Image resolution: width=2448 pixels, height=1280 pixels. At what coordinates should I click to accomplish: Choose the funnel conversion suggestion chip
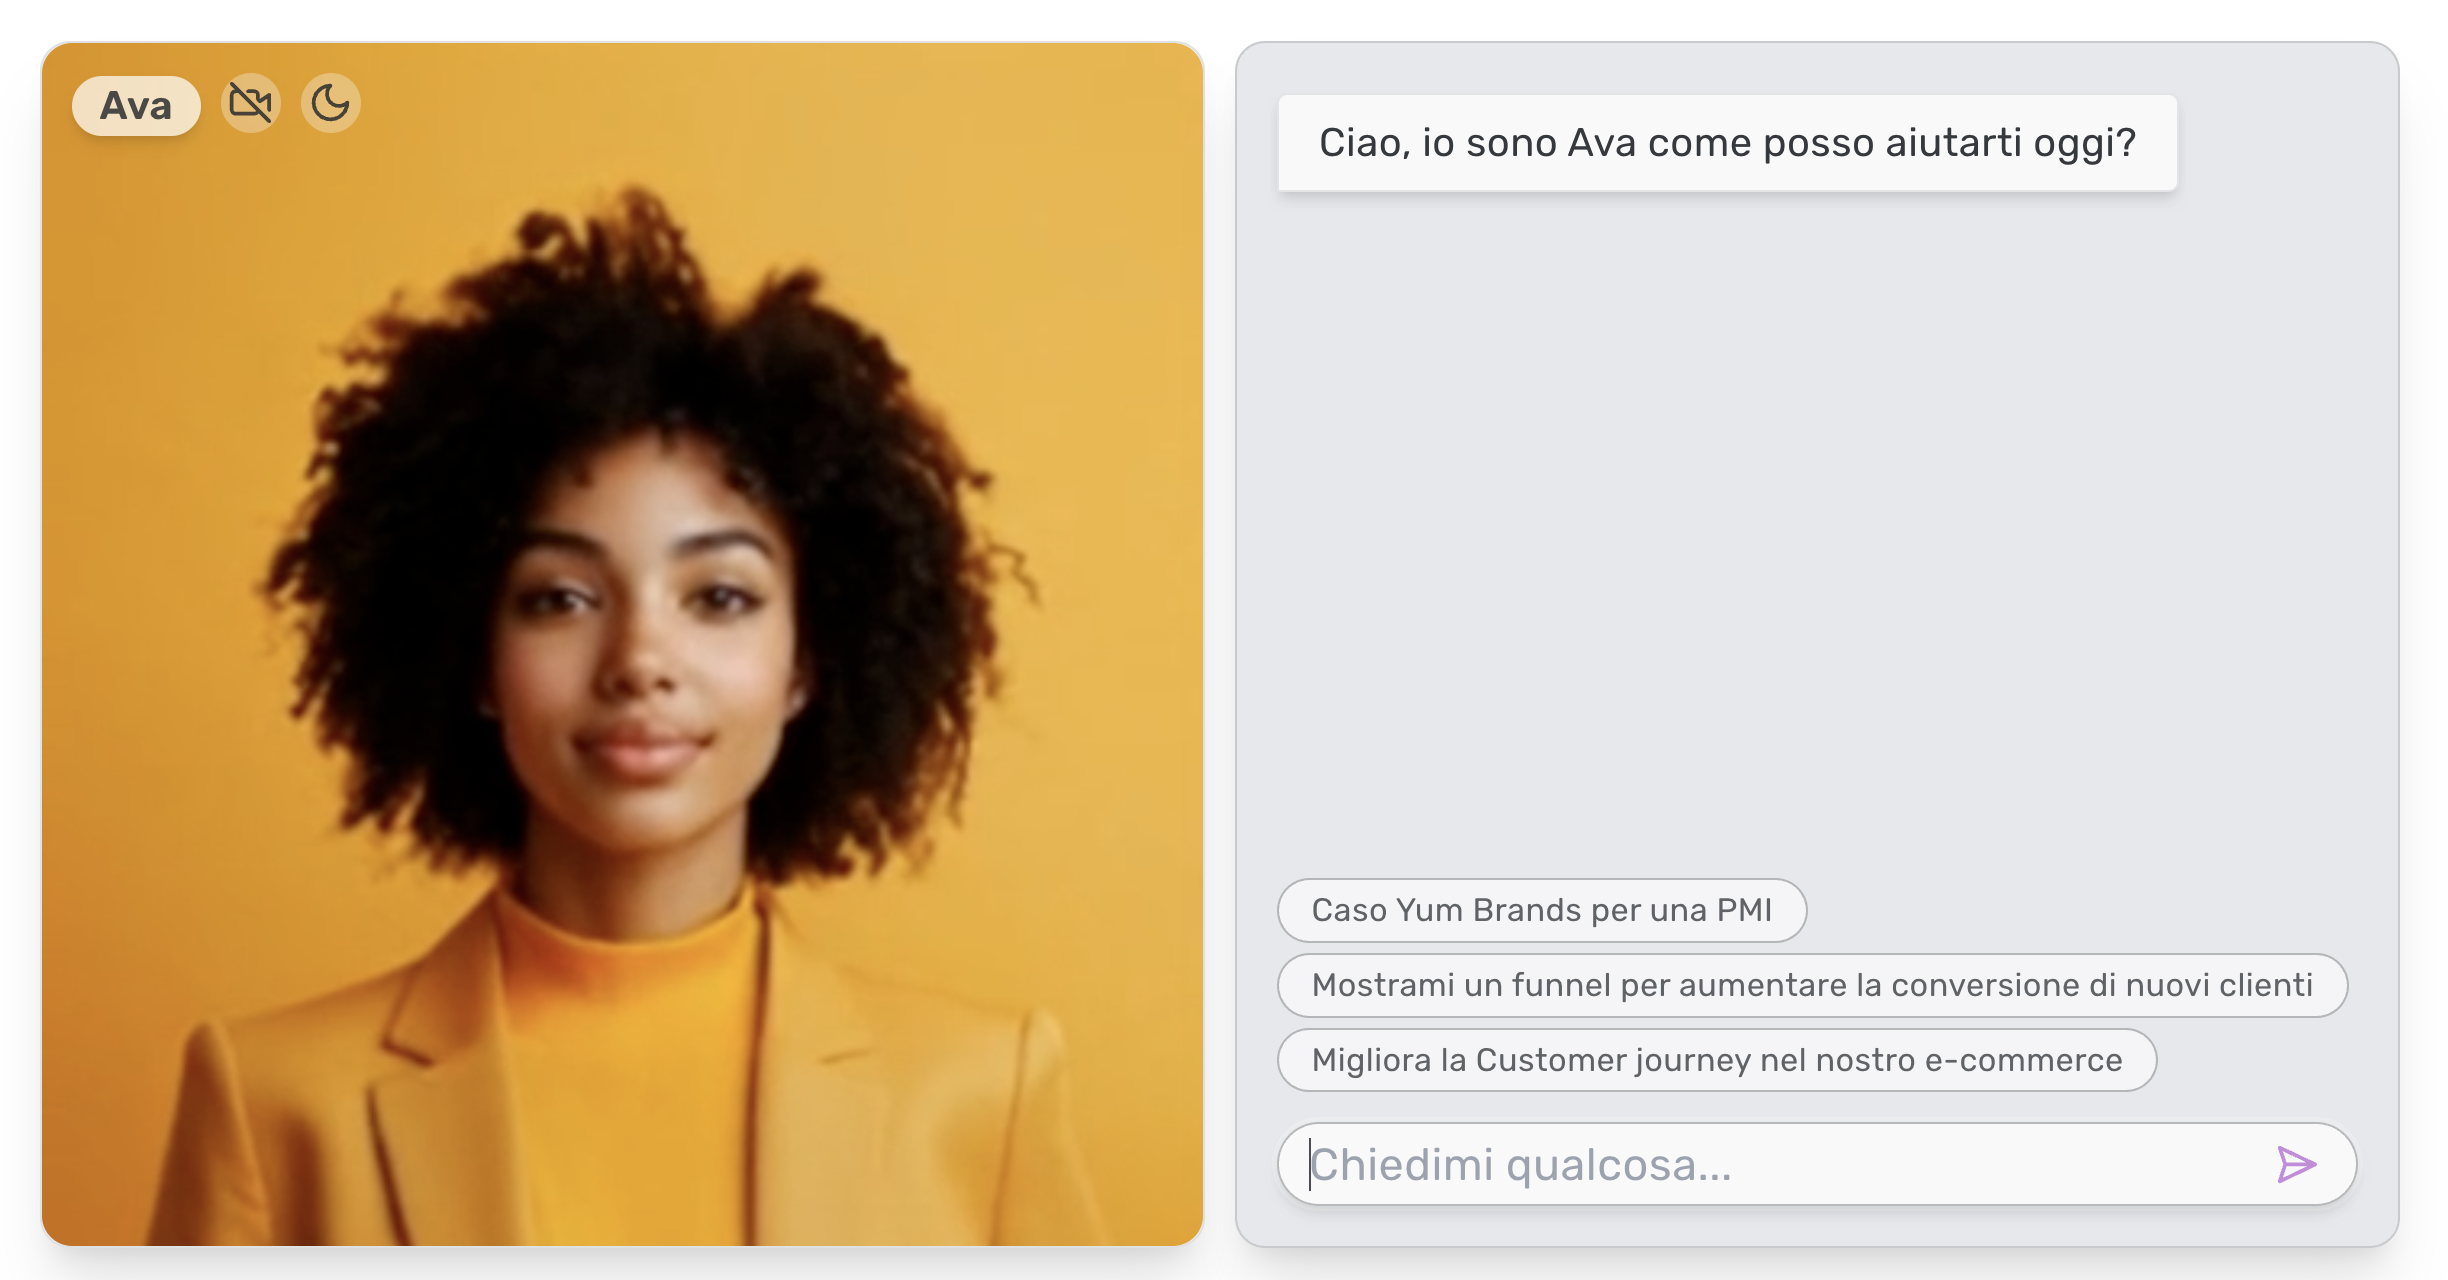point(1812,985)
